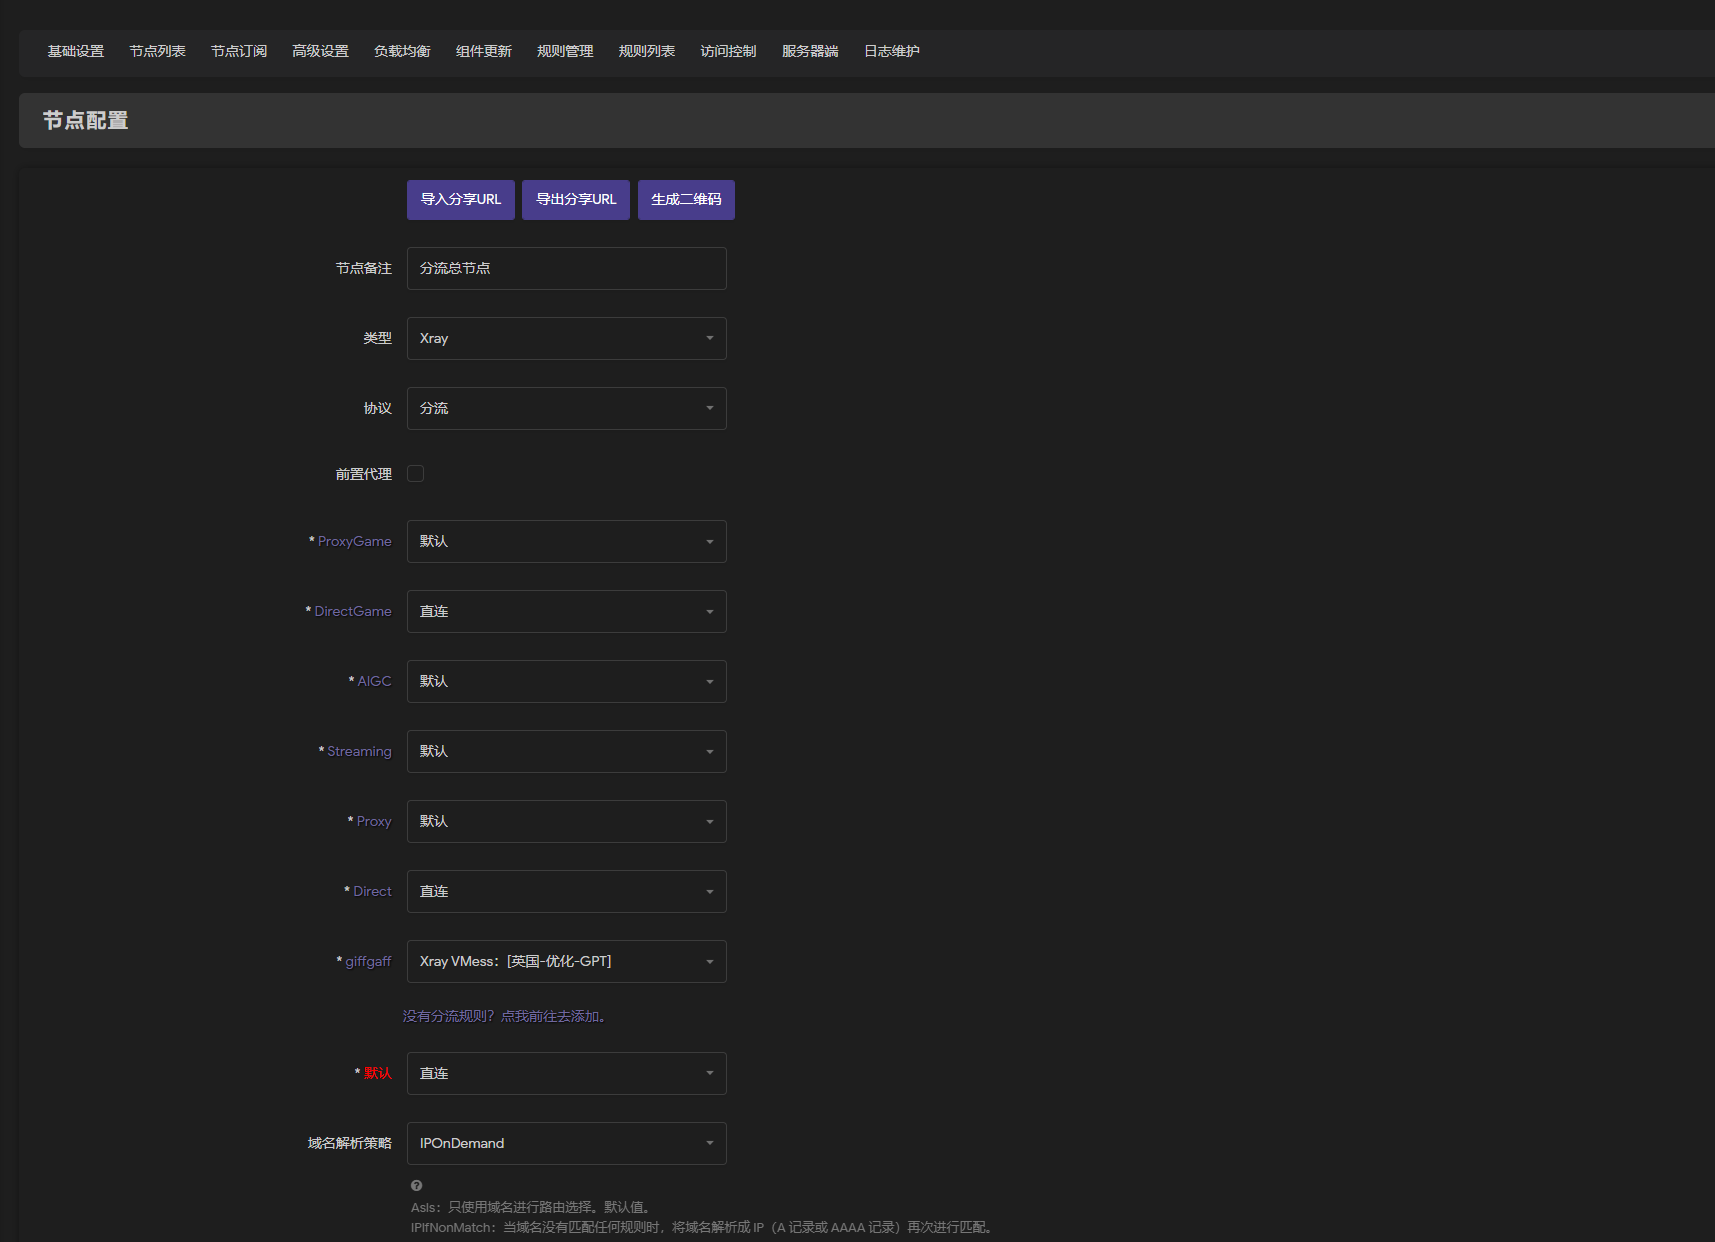The image size is (1715, 1242).
Task: Select the giffgaff node dropdown
Action: [x=566, y=962]
